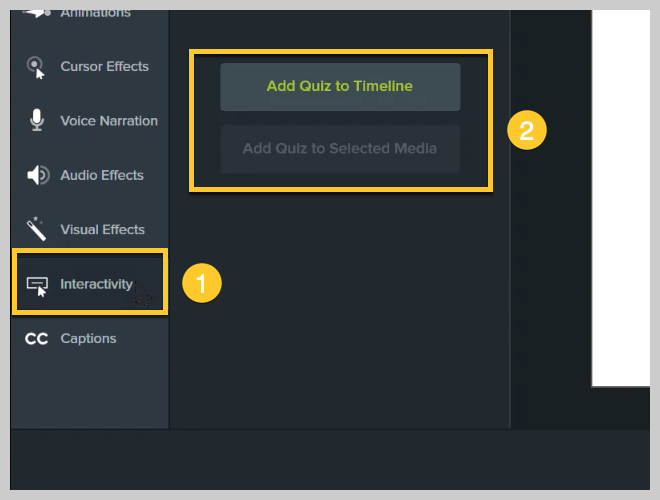Select the Audio Effects tab label
Viewport: 660px width, 500px height.
pyautogui.click(x=102, y=175)
